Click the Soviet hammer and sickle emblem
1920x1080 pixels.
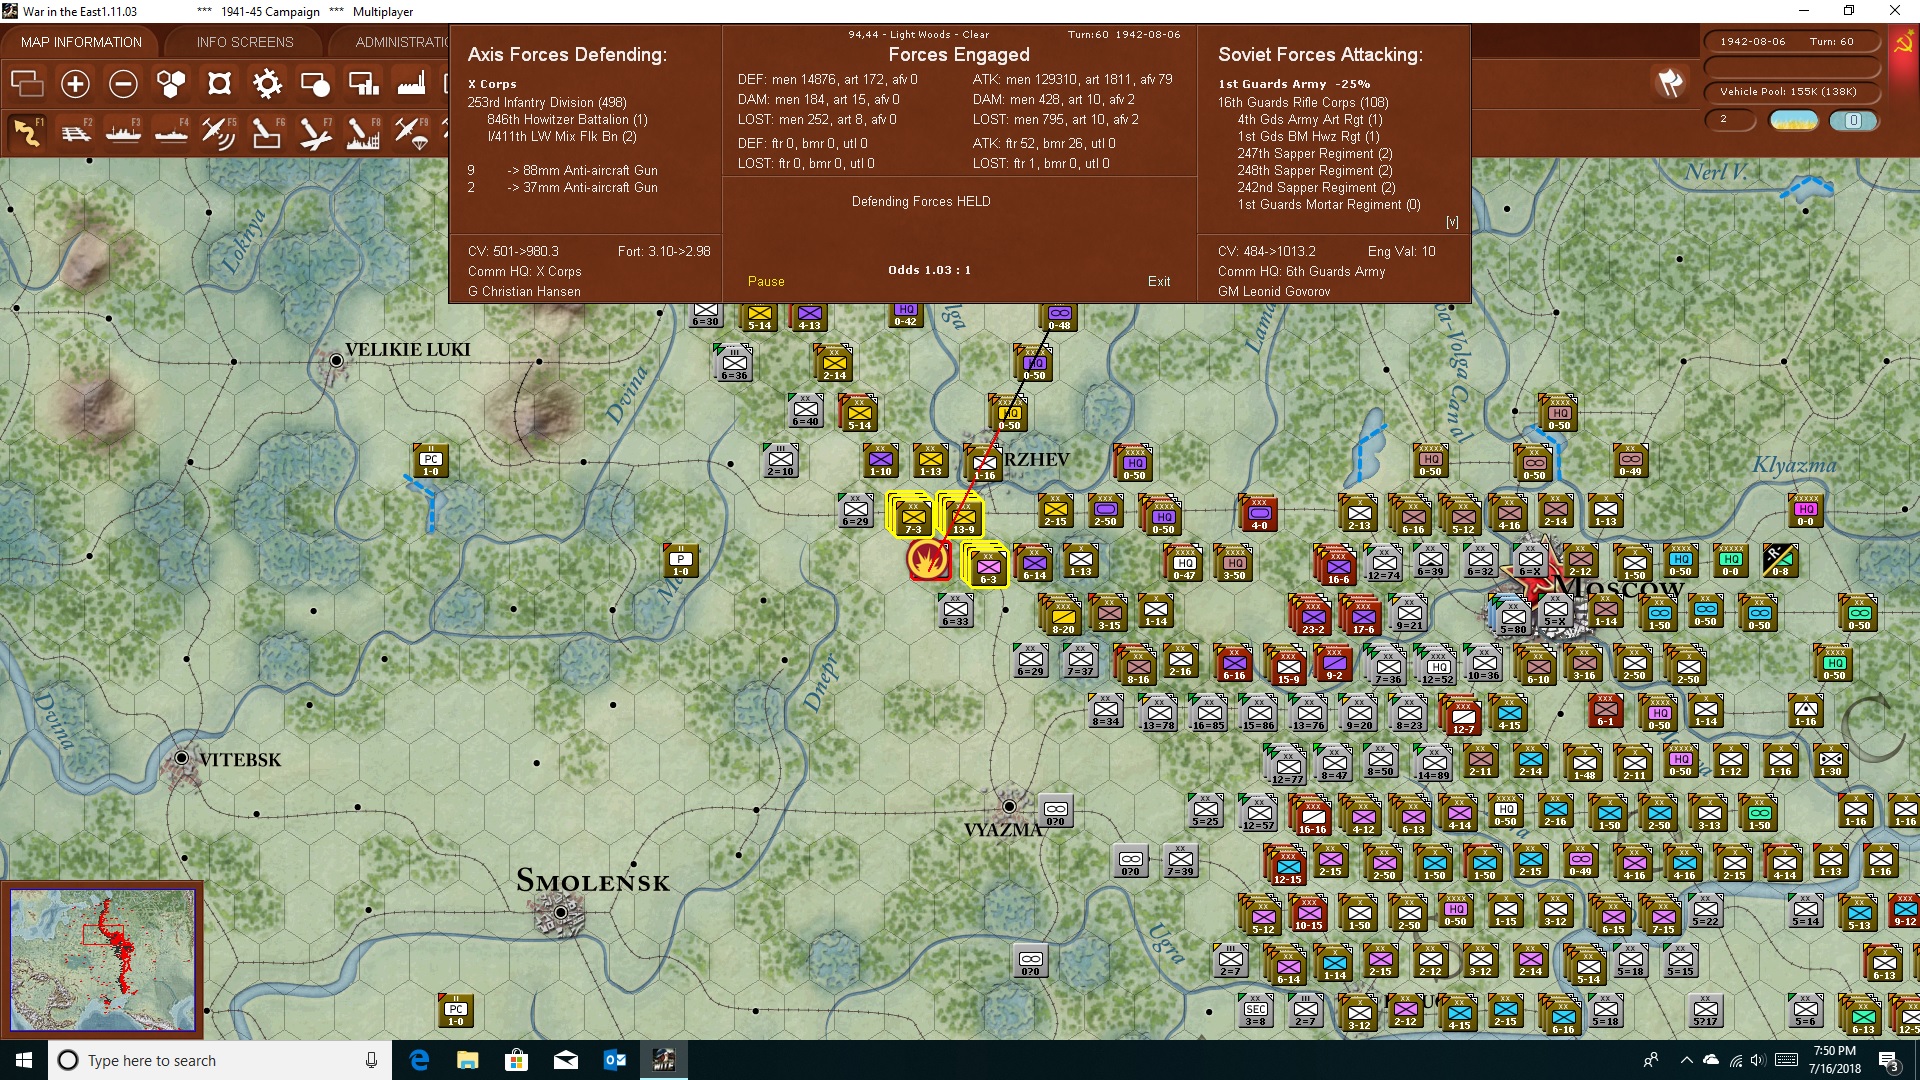[1903, 42]
